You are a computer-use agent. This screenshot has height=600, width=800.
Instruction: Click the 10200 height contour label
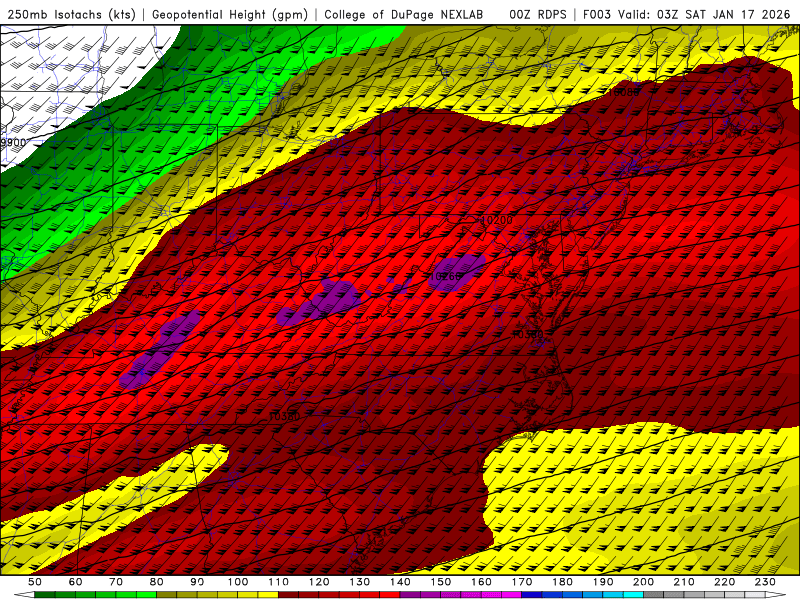497,220
